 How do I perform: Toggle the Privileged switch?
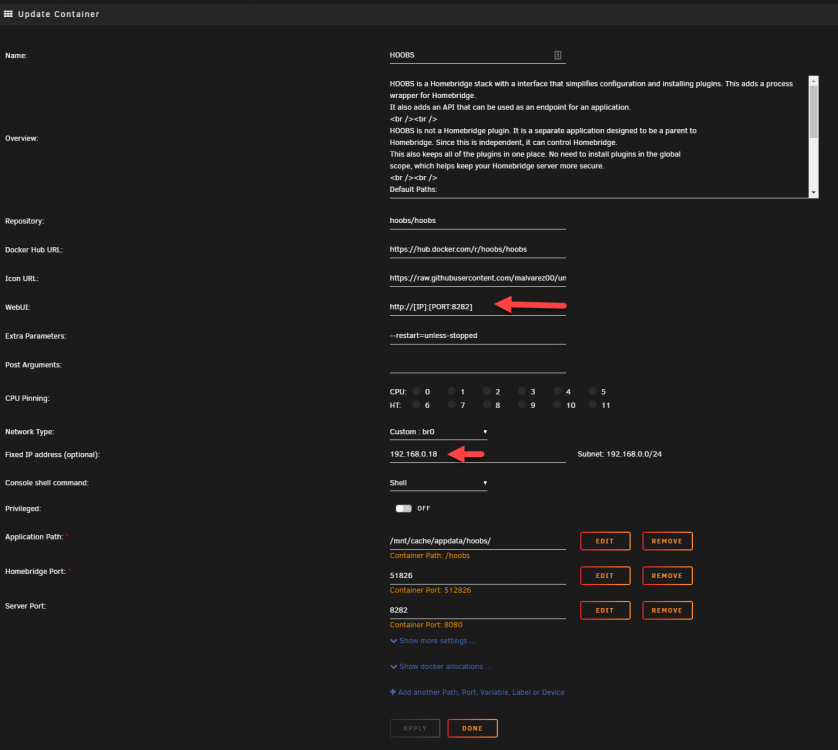(x=404, y=508)
